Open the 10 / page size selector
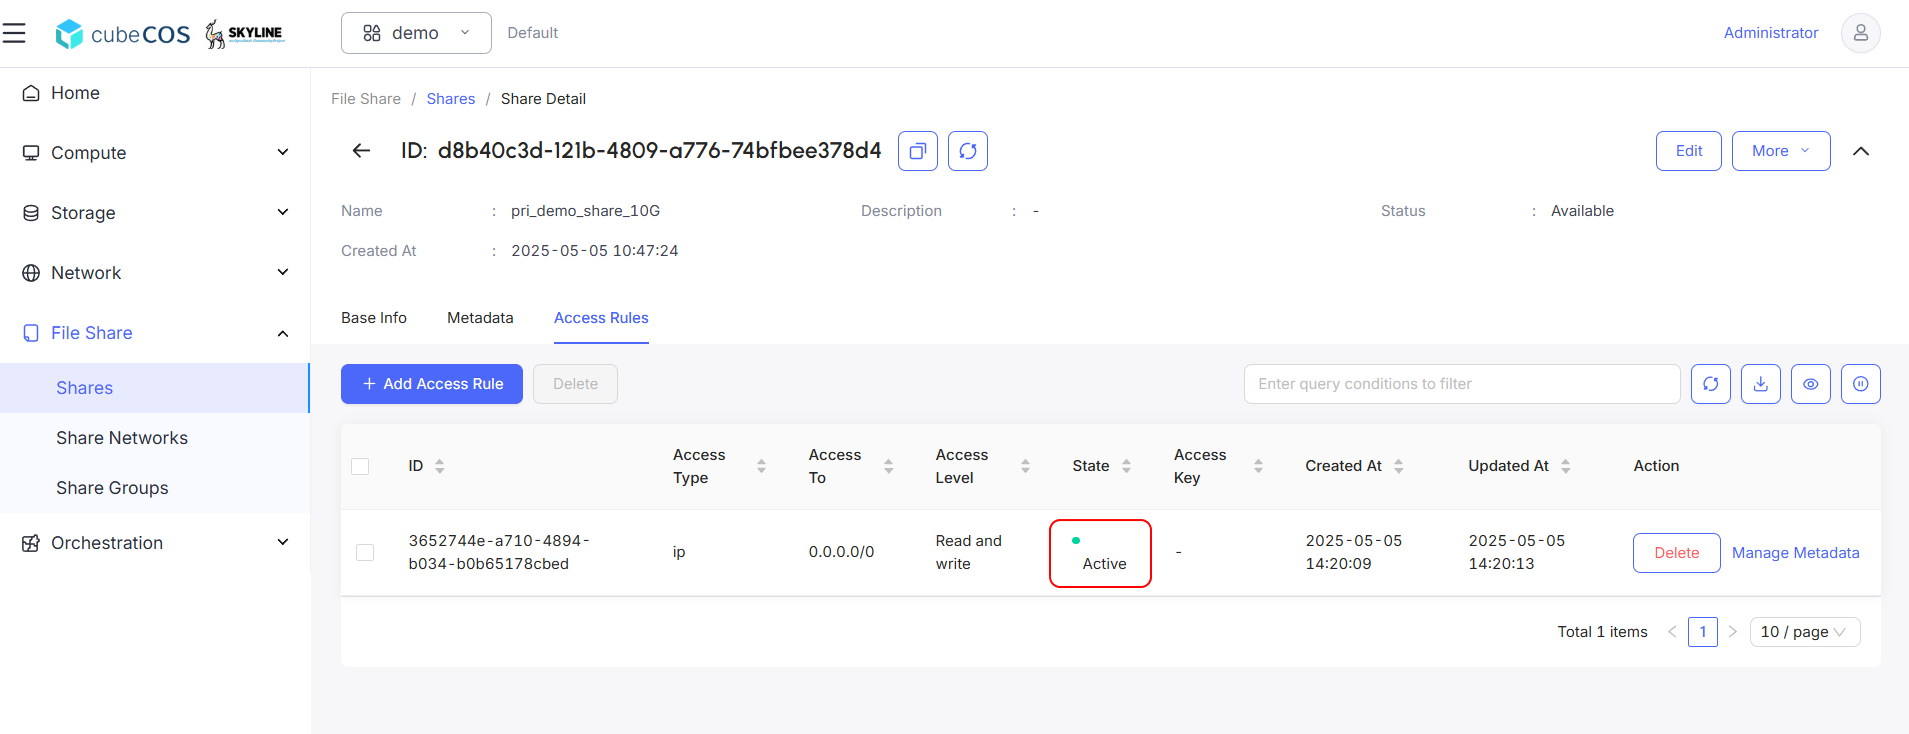Screen dimensions: 1909x734 click(1804, 632)
